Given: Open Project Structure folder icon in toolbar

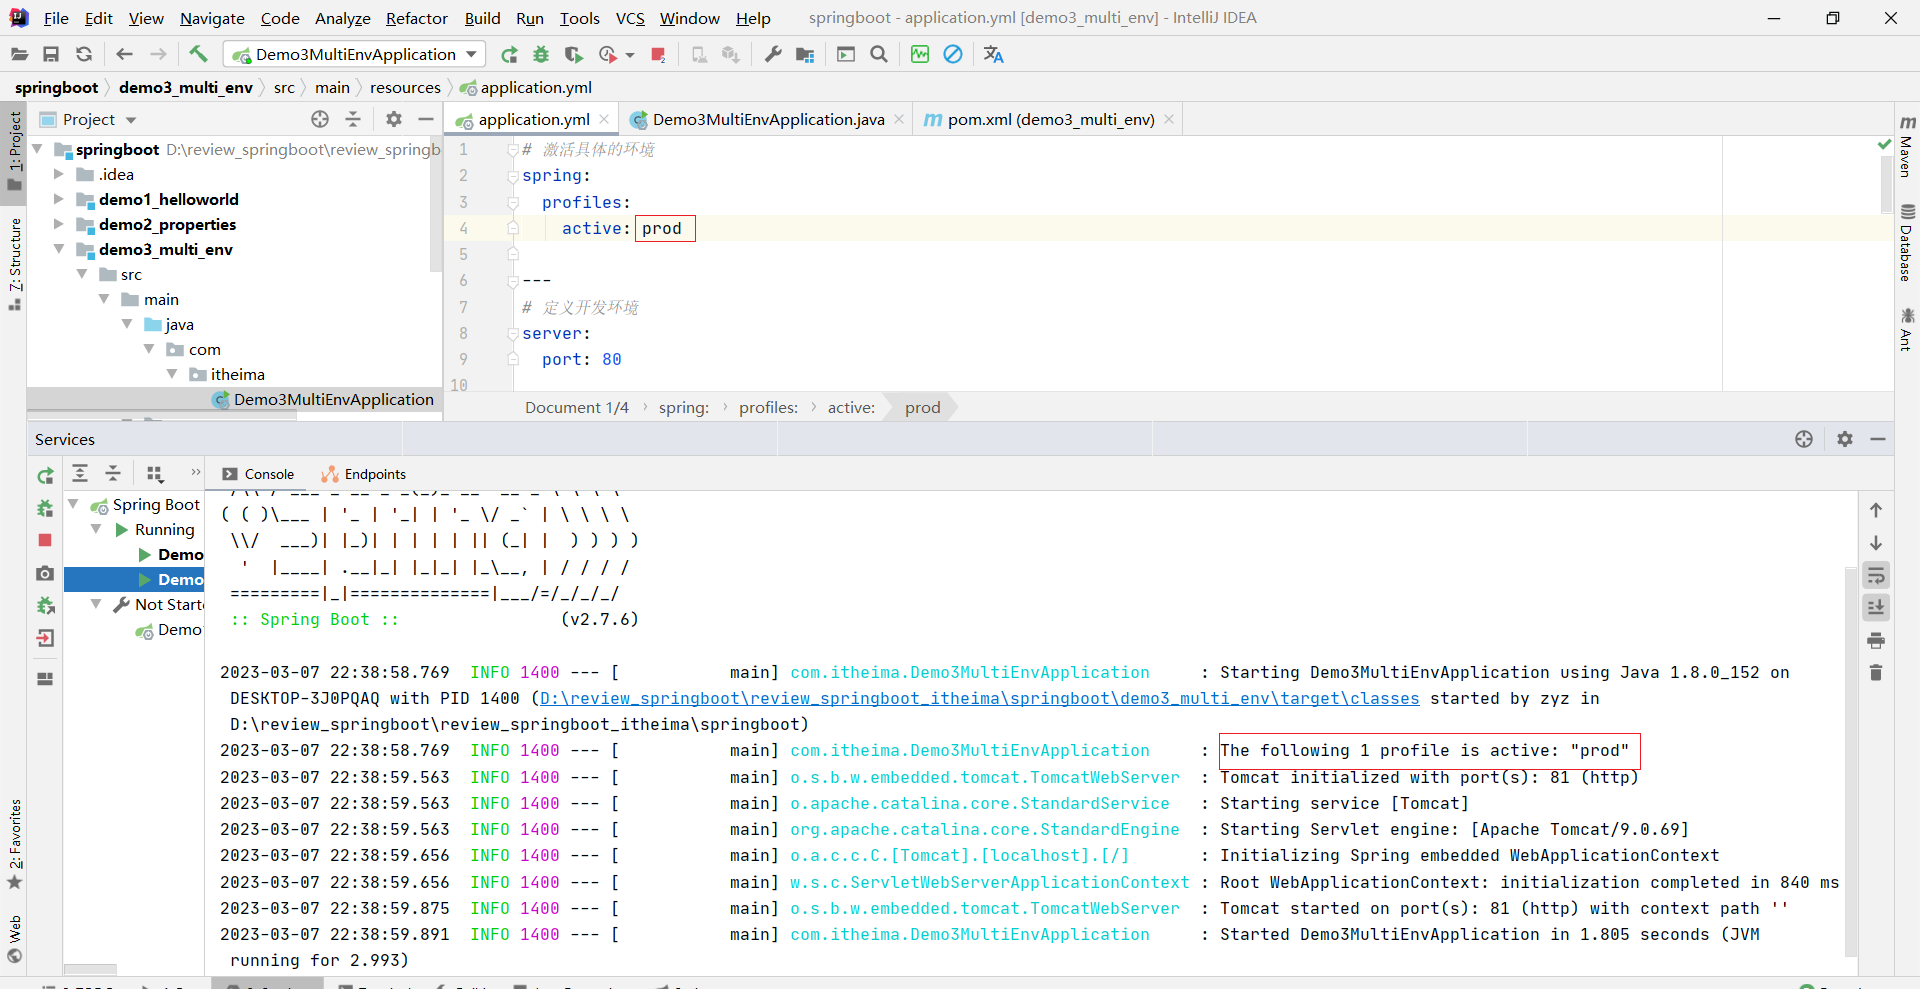Looking at the screenshot, I should [805, 54].
